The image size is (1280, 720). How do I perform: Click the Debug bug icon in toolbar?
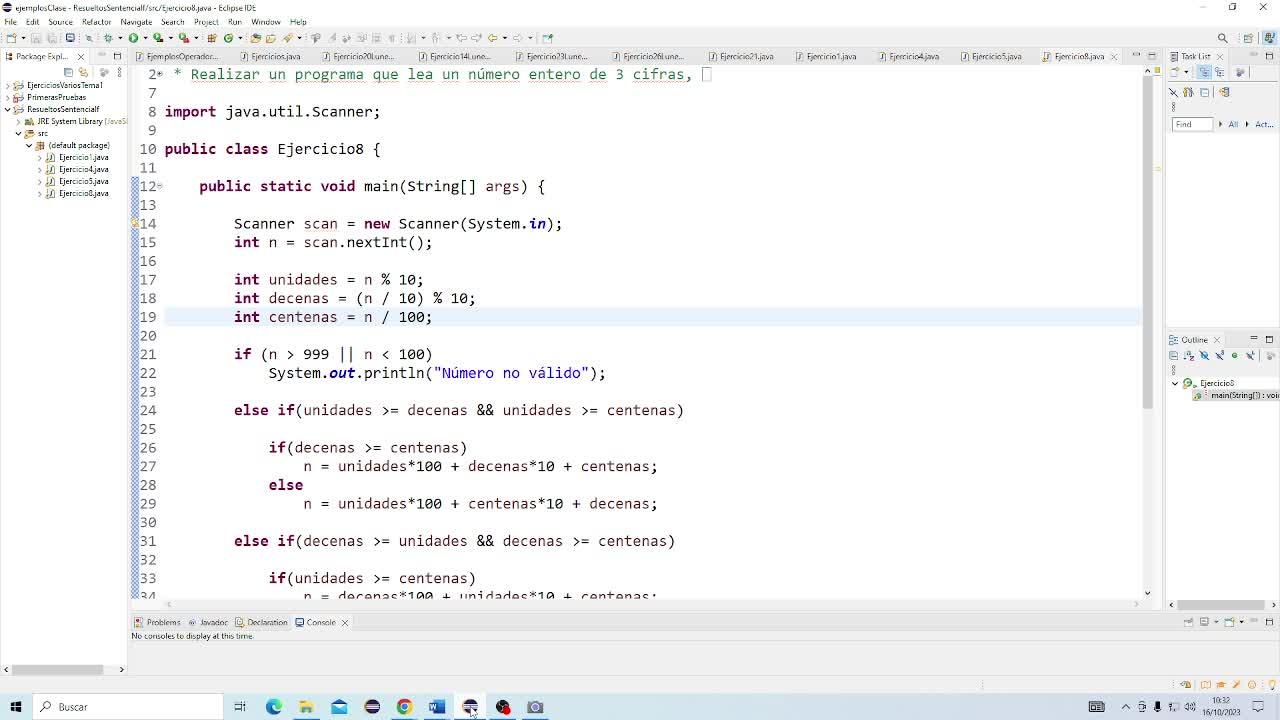pyautogui.click(x=107, y=38)
